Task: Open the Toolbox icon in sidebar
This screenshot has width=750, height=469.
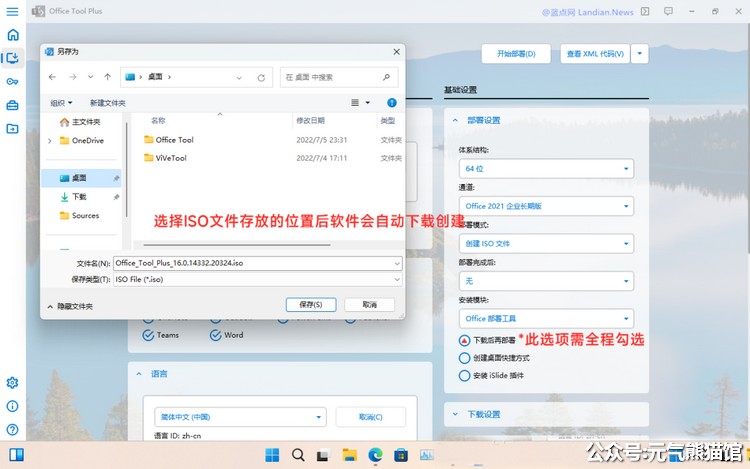Action: pos(12,105)
